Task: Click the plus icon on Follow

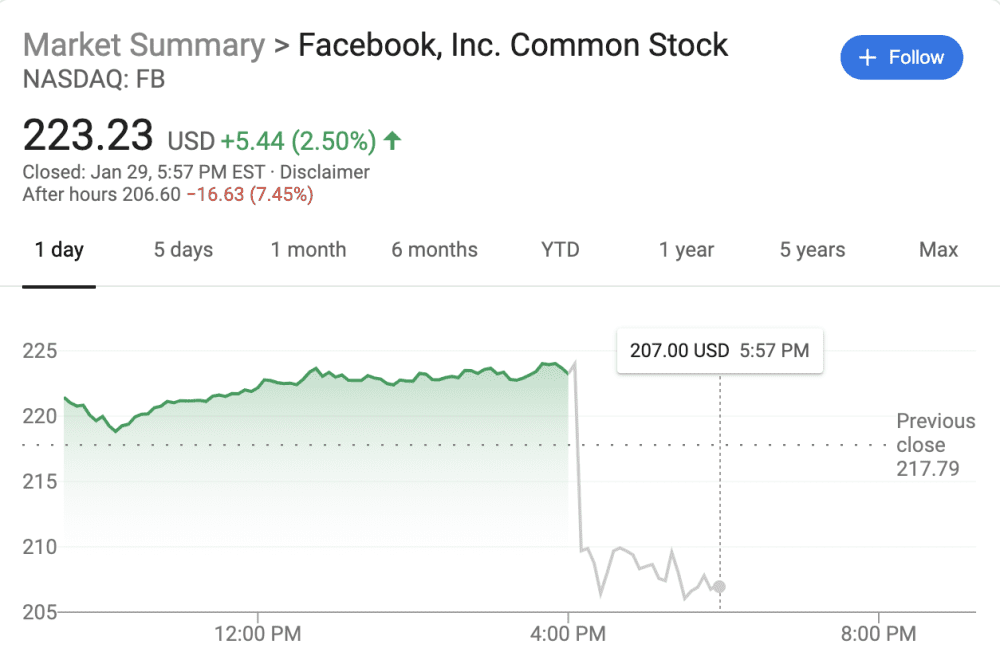Action: click(868, 57)
